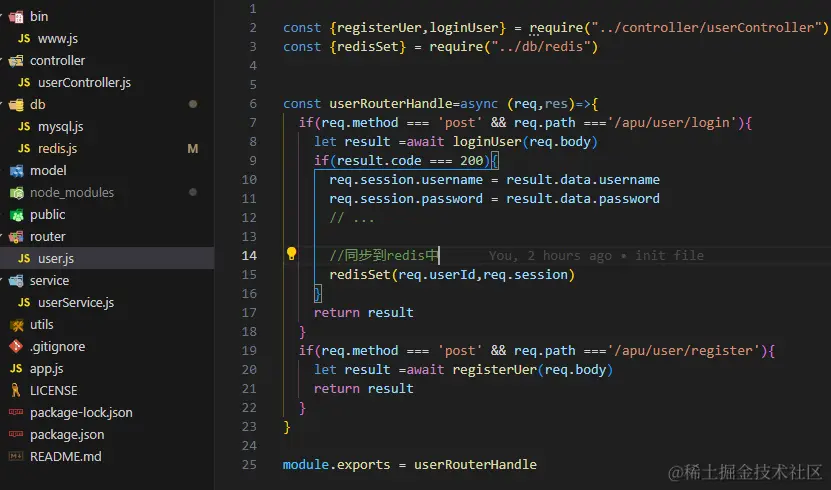Click the controller folder icon

click(x=16, y=61)
